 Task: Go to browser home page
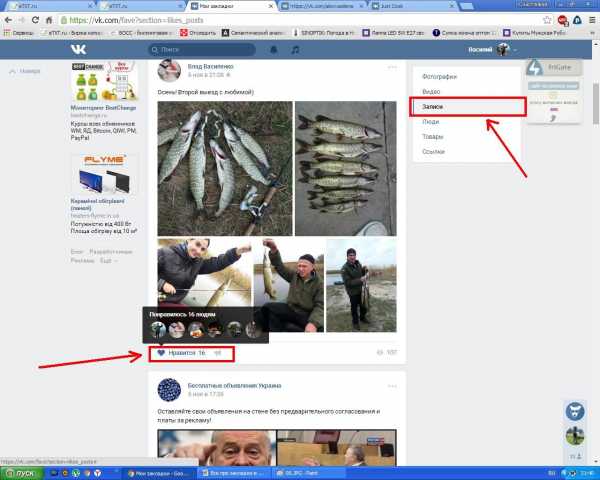click(x=49, y=20)
